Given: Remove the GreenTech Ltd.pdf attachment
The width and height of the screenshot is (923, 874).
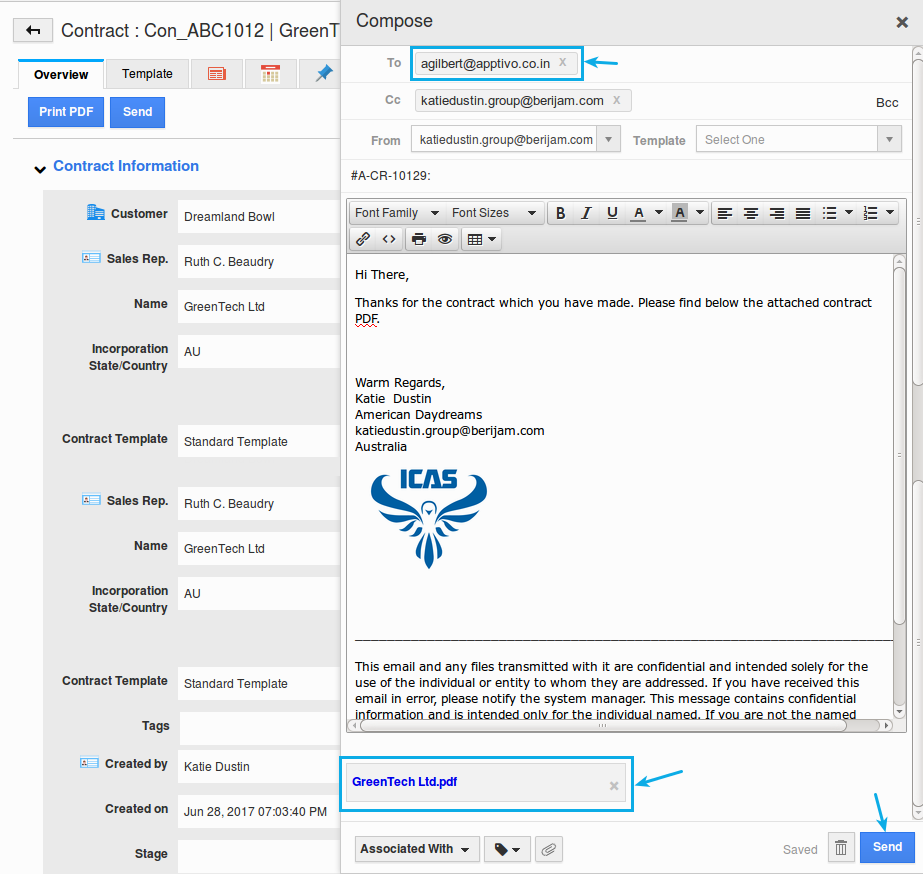Looking at the screenshot, I should tap(614, 786).
